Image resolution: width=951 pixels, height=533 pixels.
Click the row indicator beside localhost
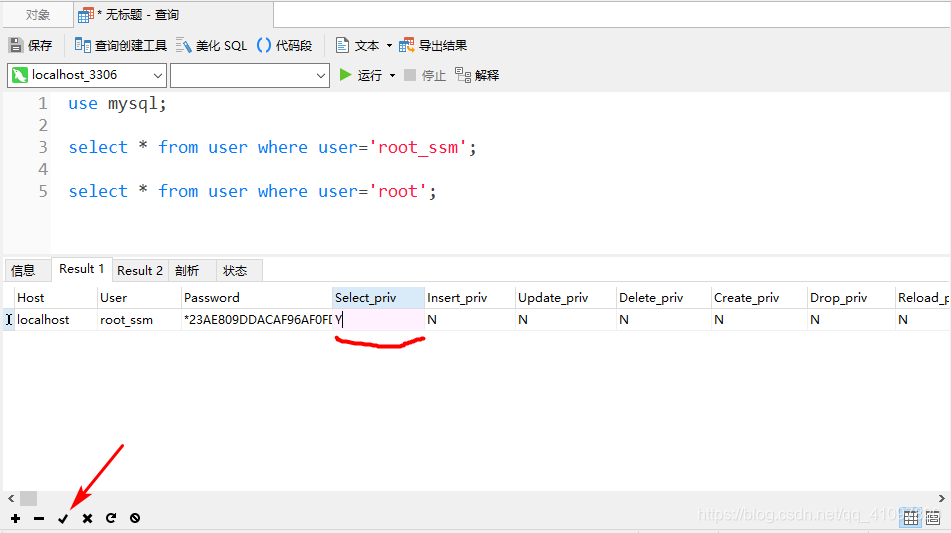8,320
